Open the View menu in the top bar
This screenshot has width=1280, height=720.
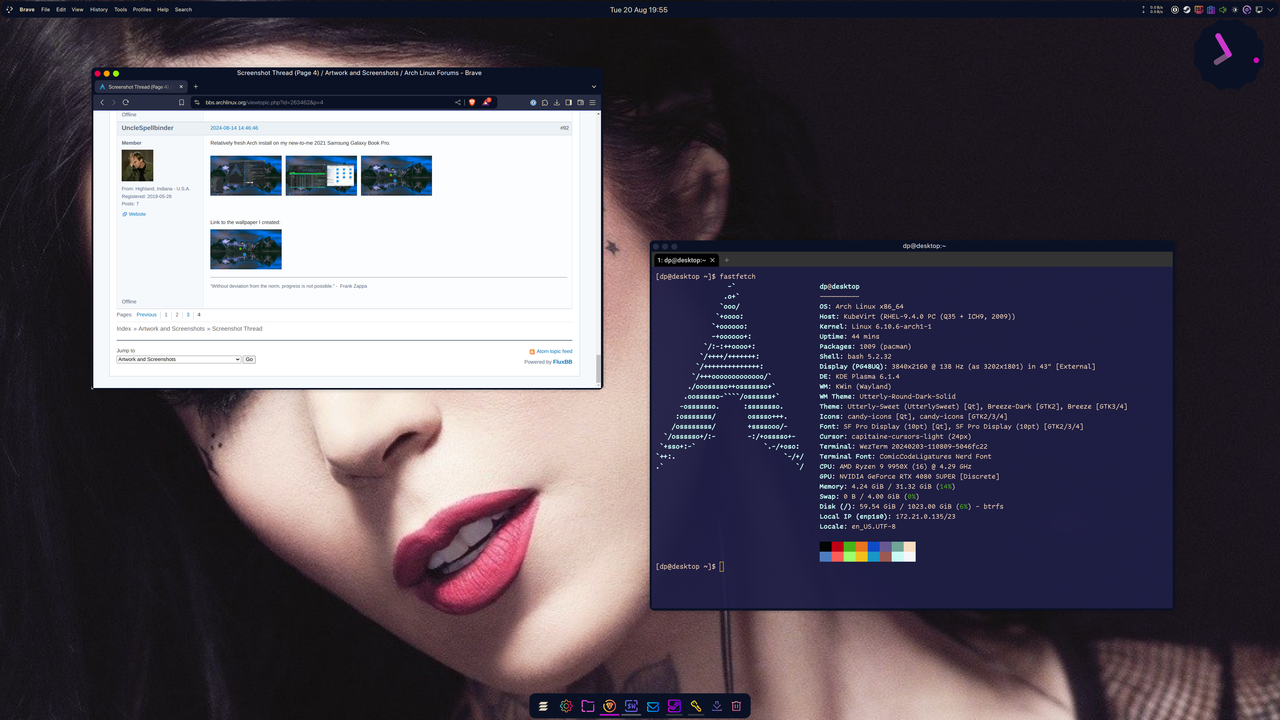point(77,9)
